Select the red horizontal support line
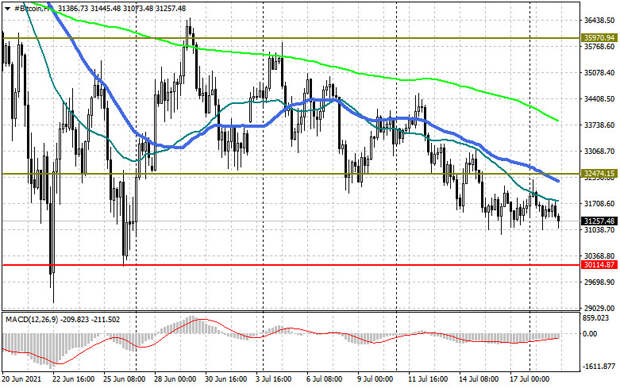The image size is (620, 388). (x=291, y=265)
